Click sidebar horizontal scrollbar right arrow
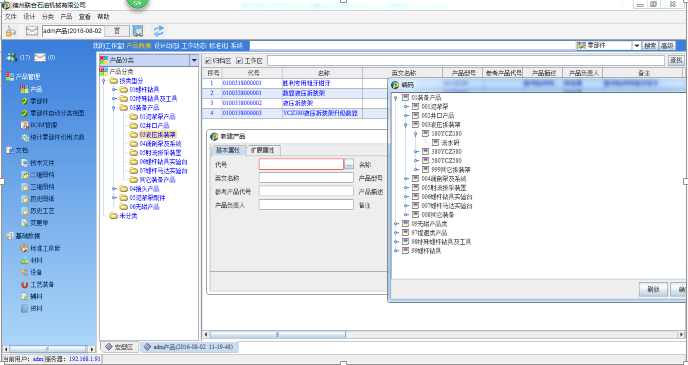This screenshot has width=688, height=365. click(x=92, y=349)
